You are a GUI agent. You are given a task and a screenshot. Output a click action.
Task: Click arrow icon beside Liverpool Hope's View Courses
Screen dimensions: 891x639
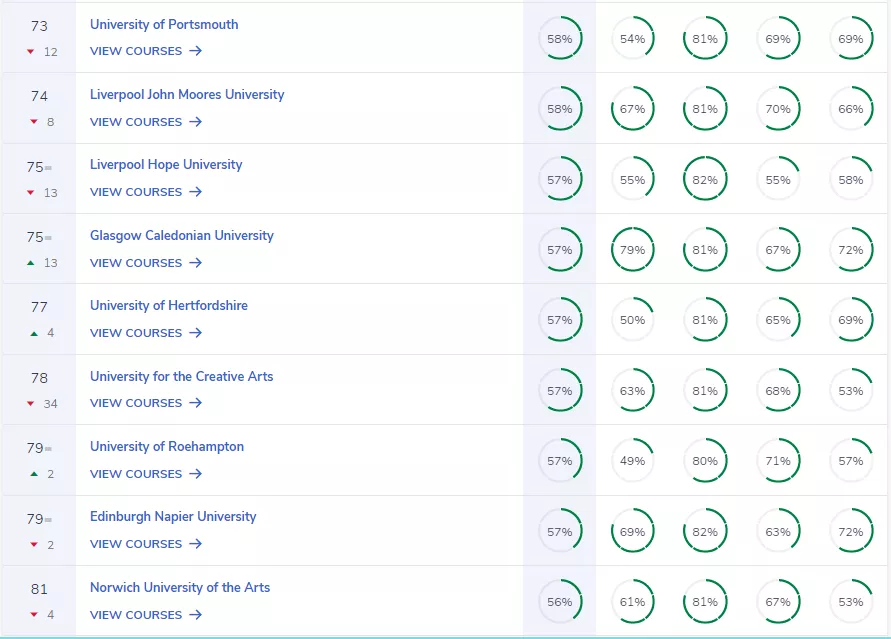[195, 192]
